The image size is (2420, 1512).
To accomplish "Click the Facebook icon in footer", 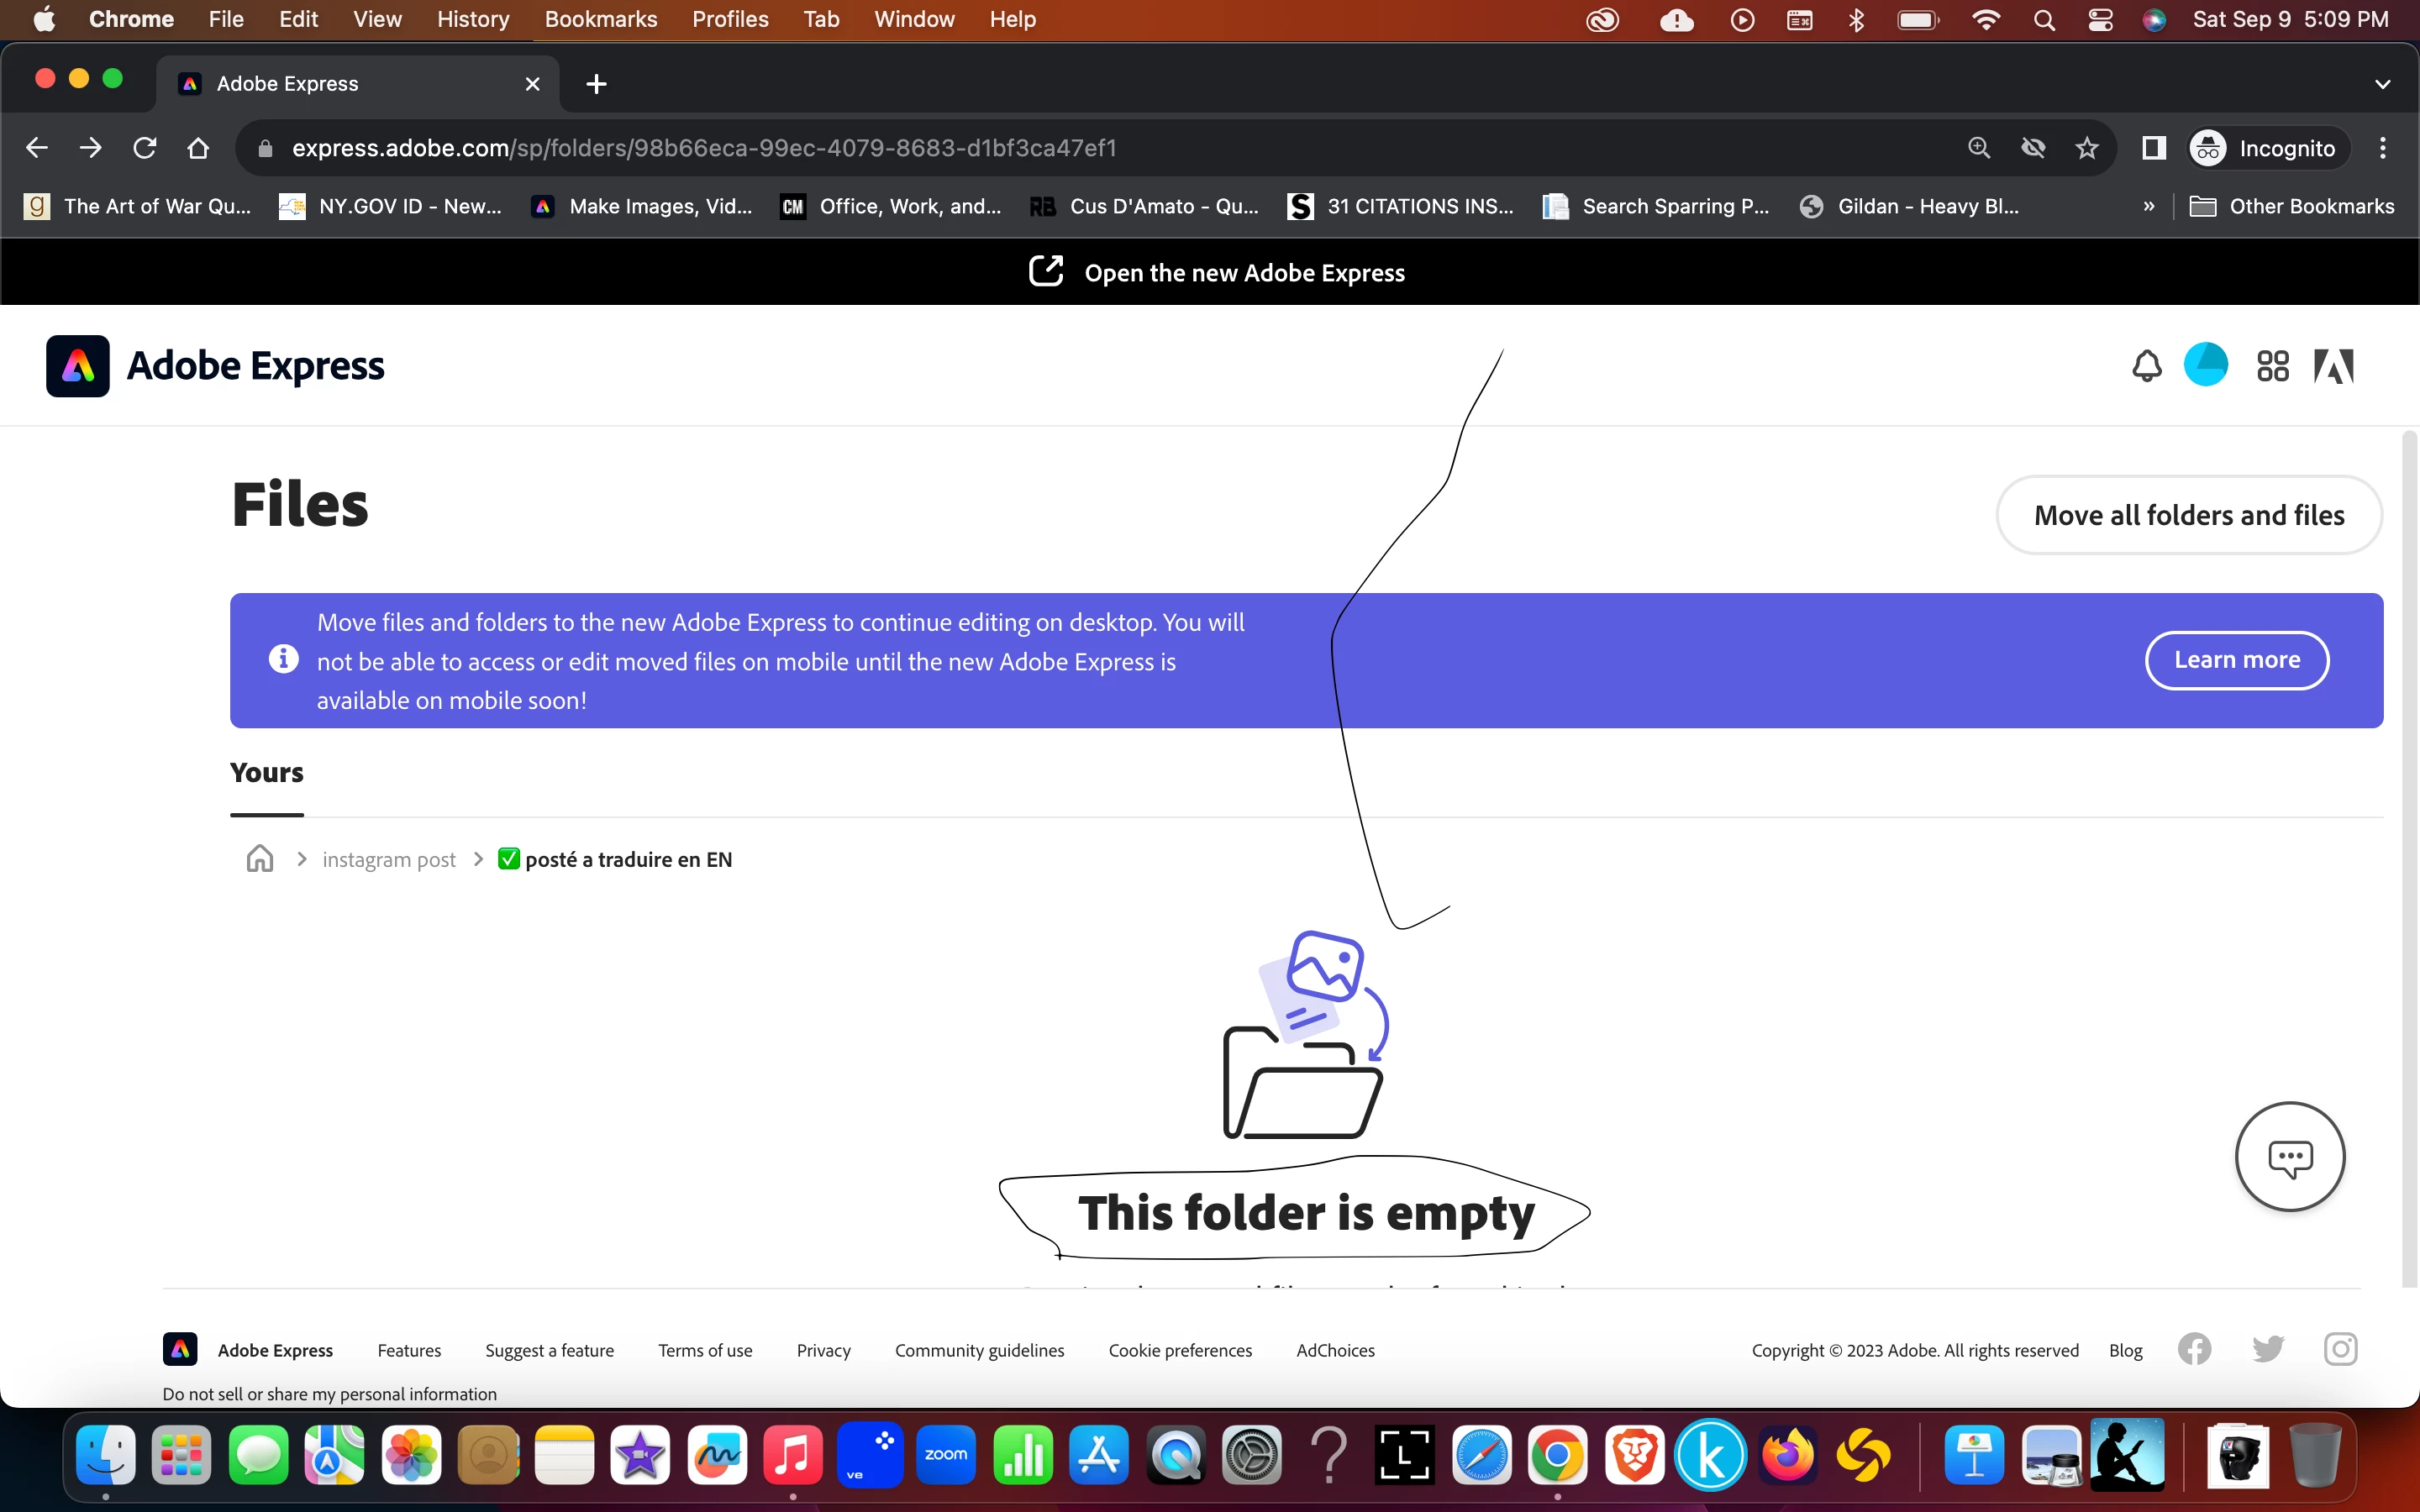I will click(2194, 1349).
